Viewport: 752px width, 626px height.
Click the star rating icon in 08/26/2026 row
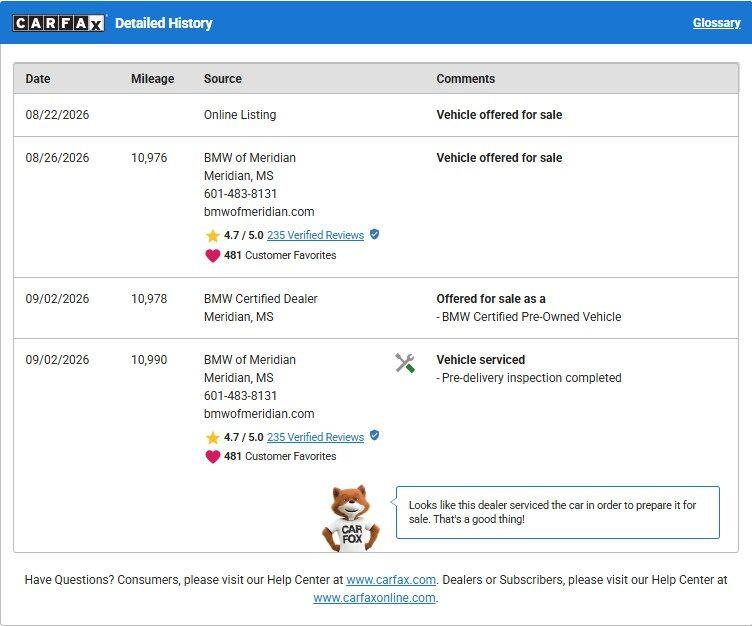click(x=212, y=236)
